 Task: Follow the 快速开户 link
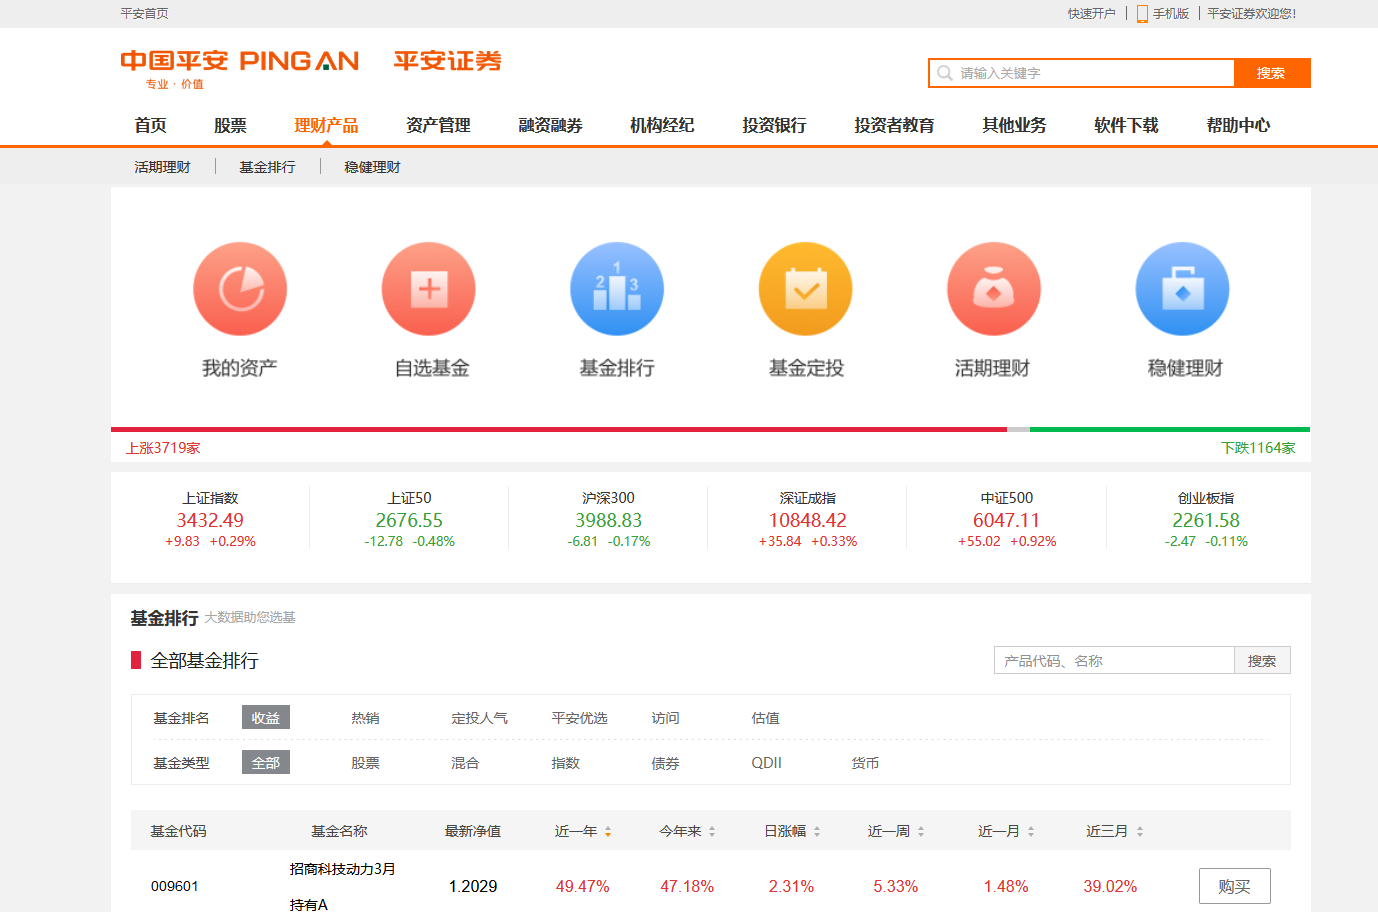click(x=1091, y=14)
